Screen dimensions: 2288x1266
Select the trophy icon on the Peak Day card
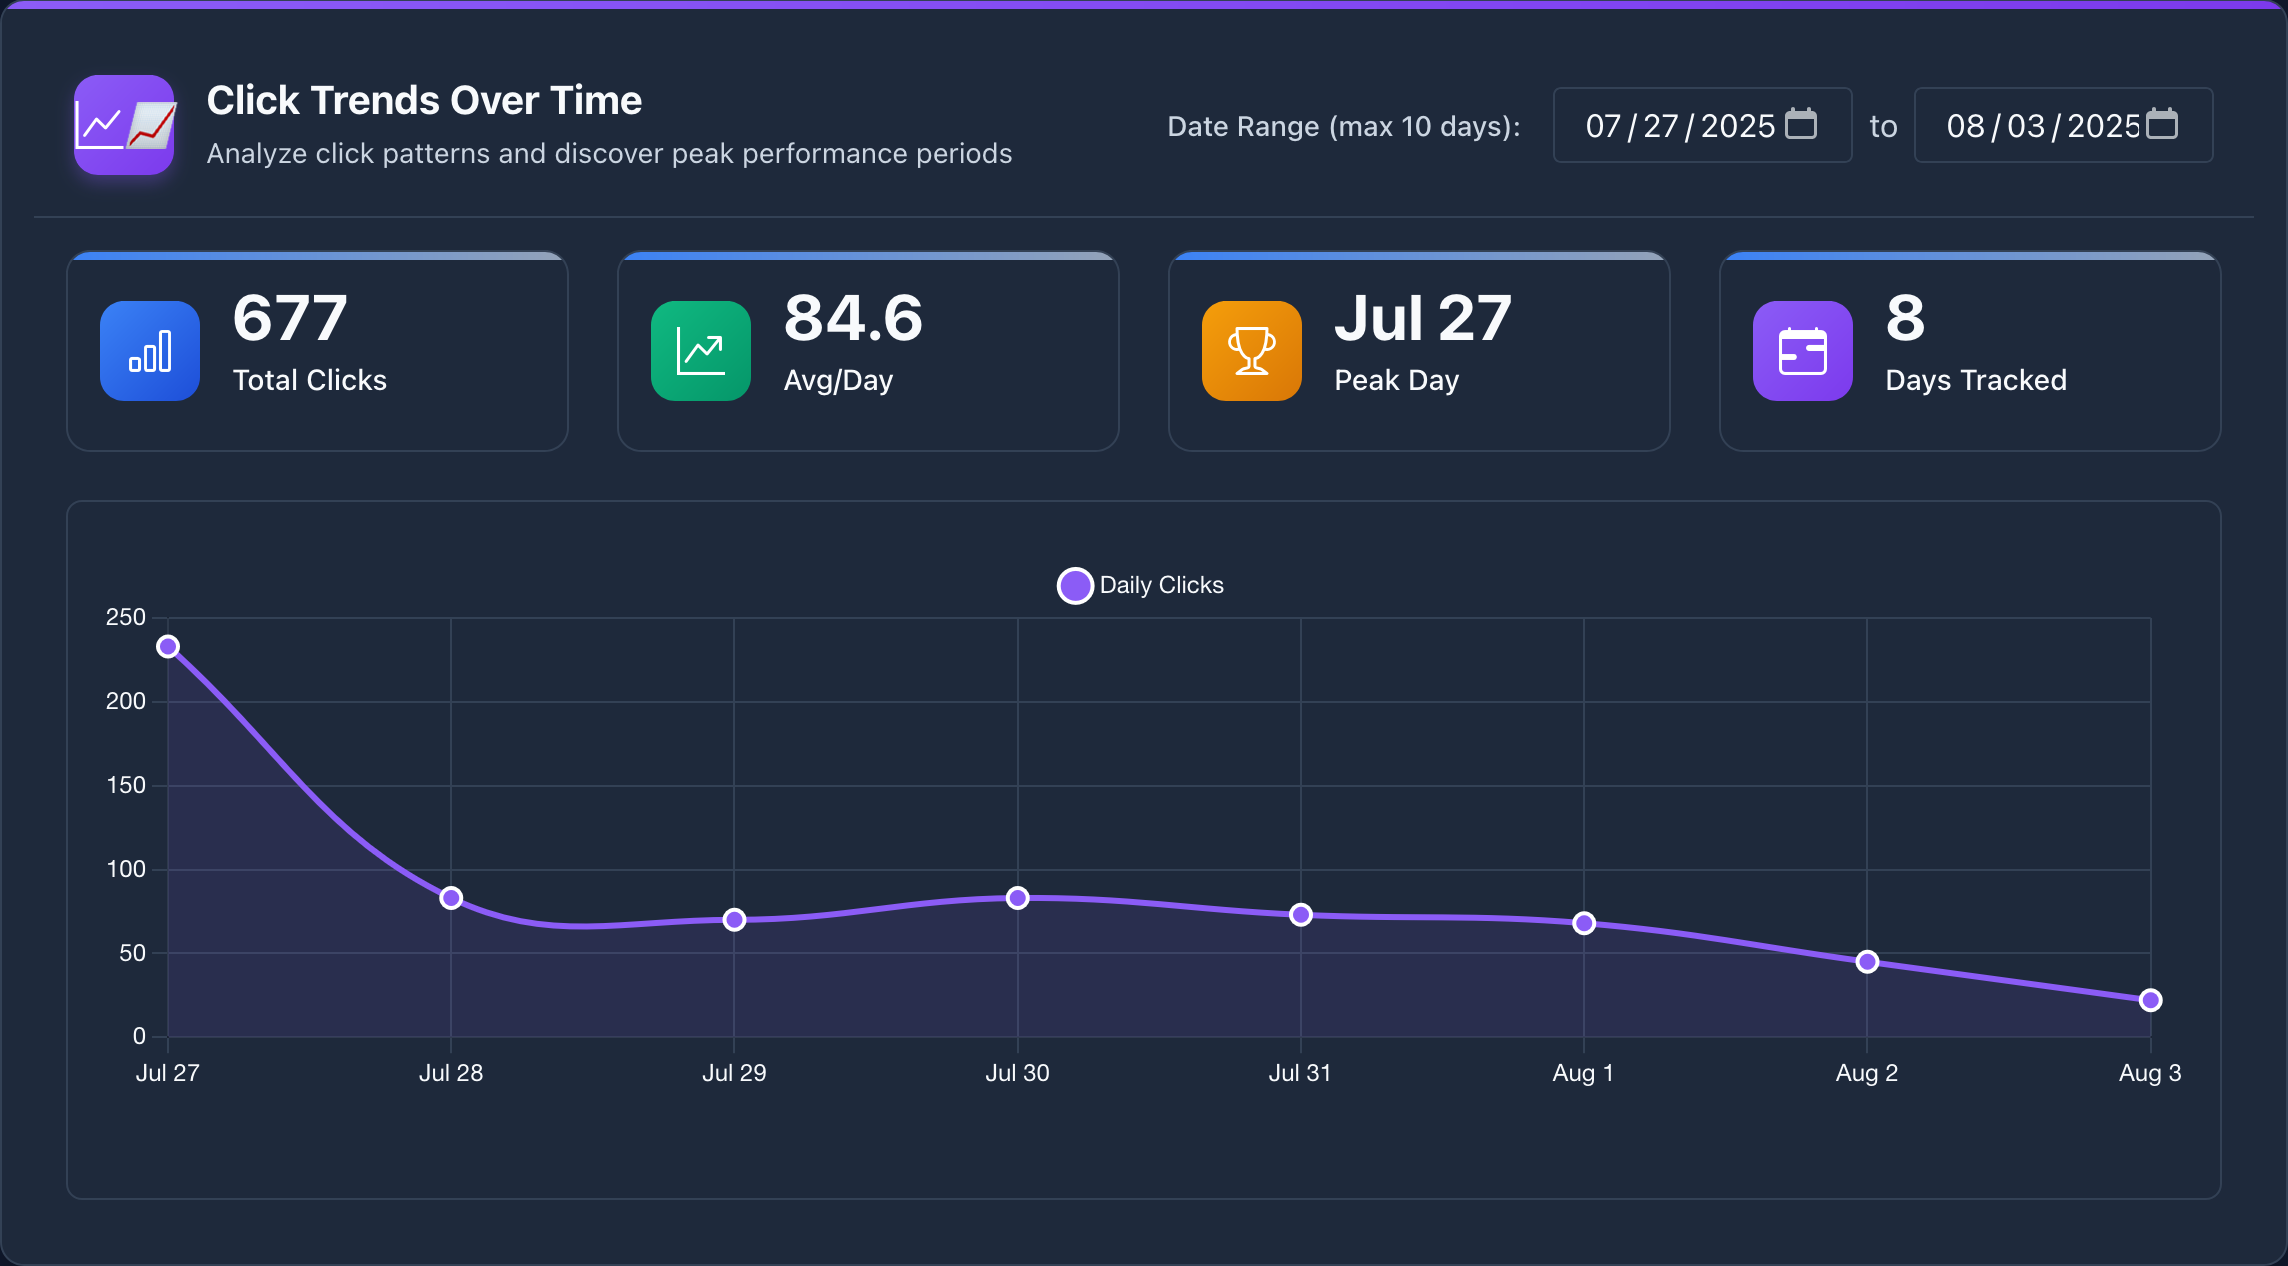[1251, 351]
